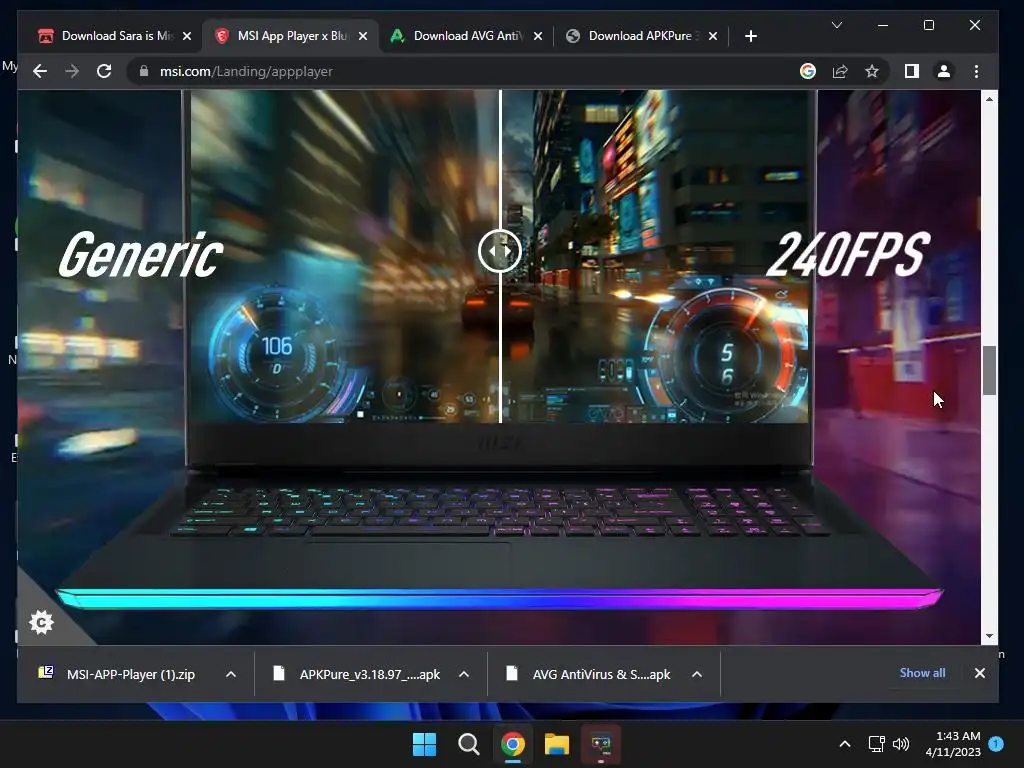Switch to the Download Sara is Missing tab

coord(114,36)
